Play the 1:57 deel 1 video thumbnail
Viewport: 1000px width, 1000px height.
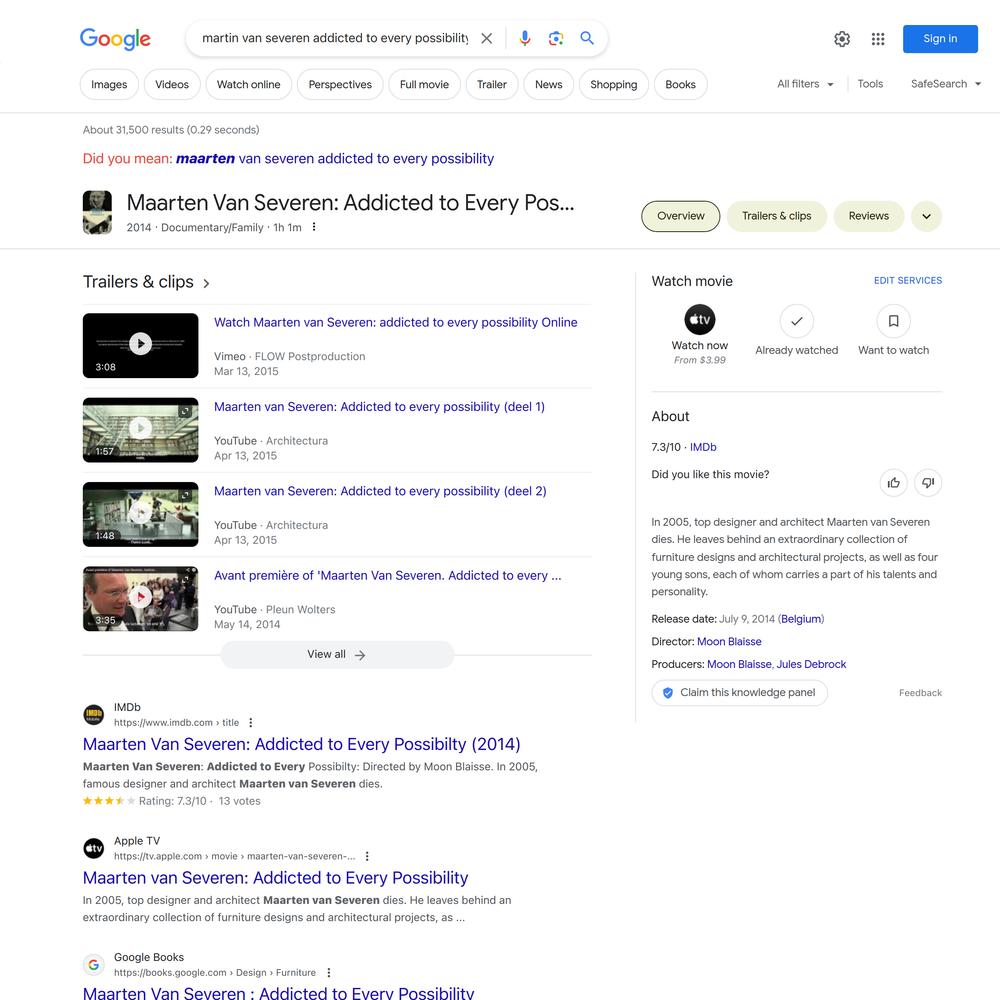pyautogui.click(x=140, y=430)
